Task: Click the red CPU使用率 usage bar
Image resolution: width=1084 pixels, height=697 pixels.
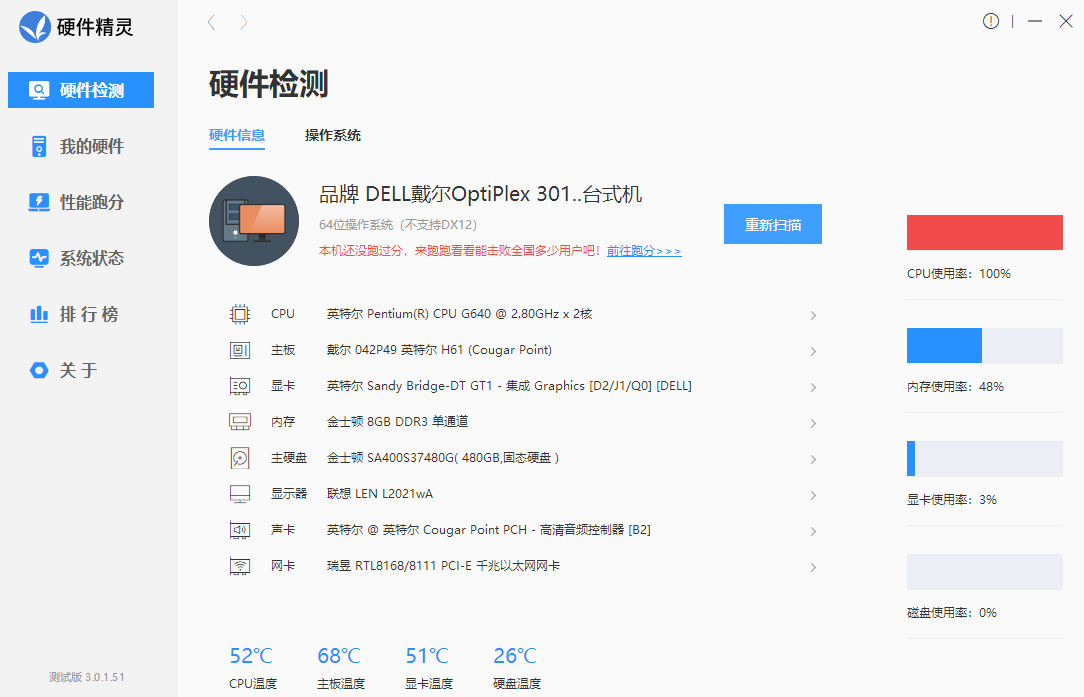Action: pos(984,232)
